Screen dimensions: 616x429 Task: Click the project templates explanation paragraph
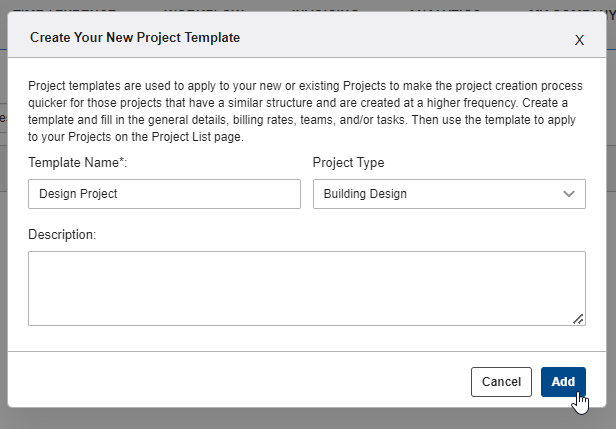305,111
